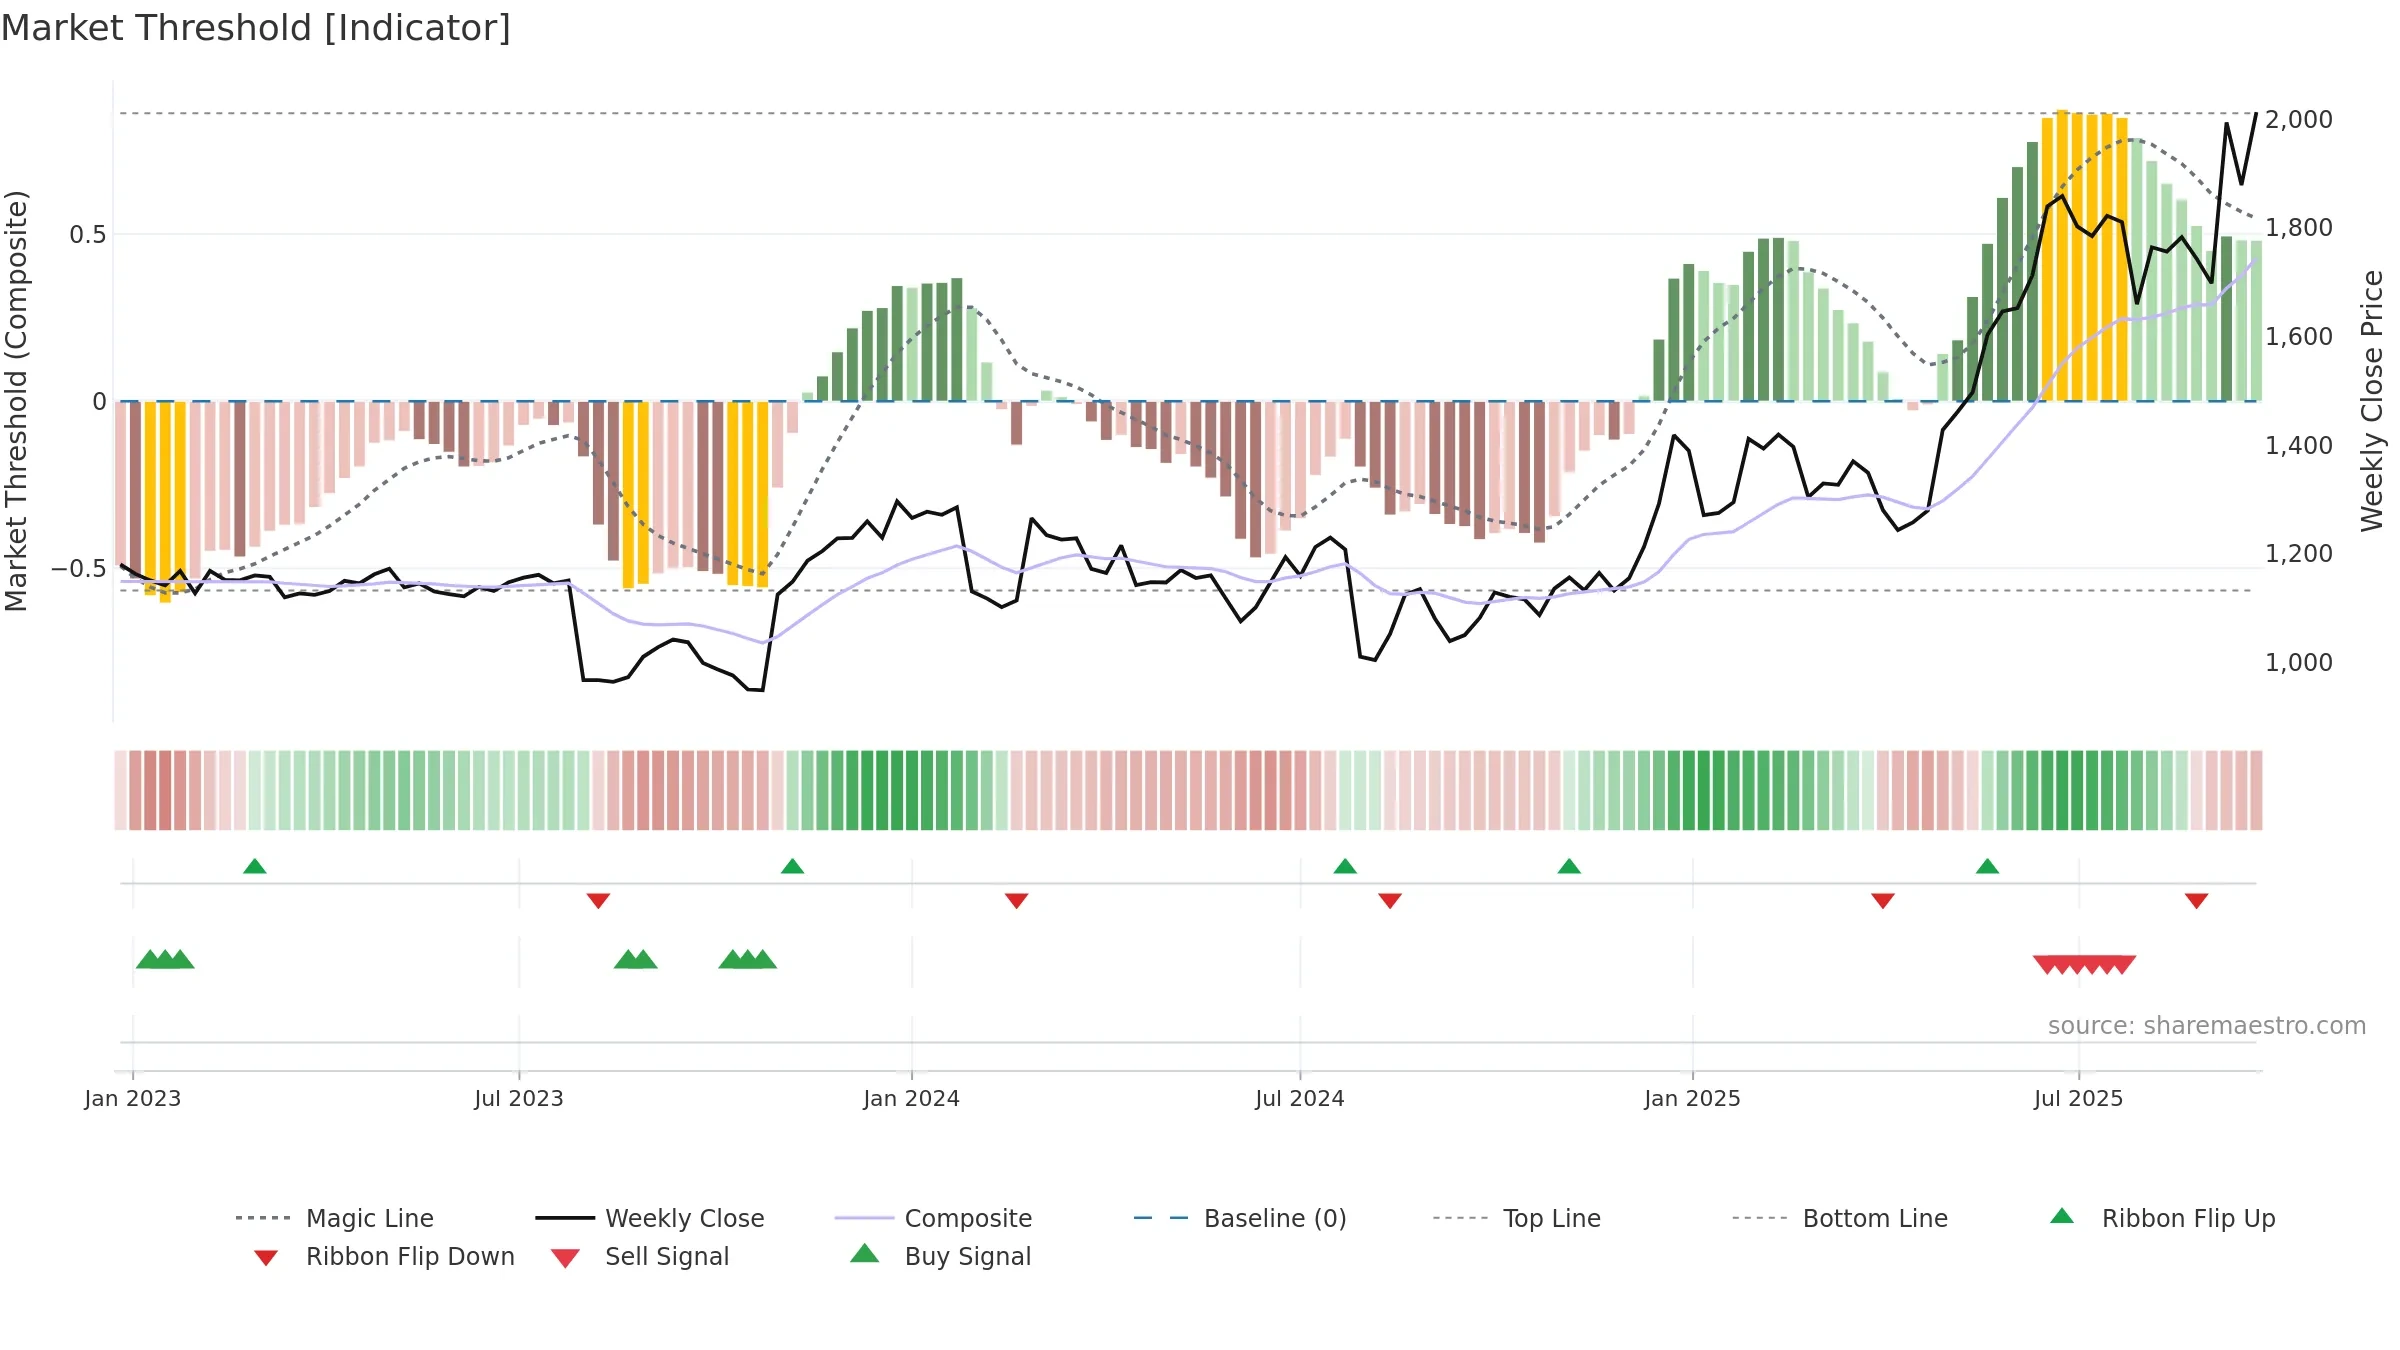
Task: Toggle the Sell Signal legend entry
Action: click(640, 1256)
